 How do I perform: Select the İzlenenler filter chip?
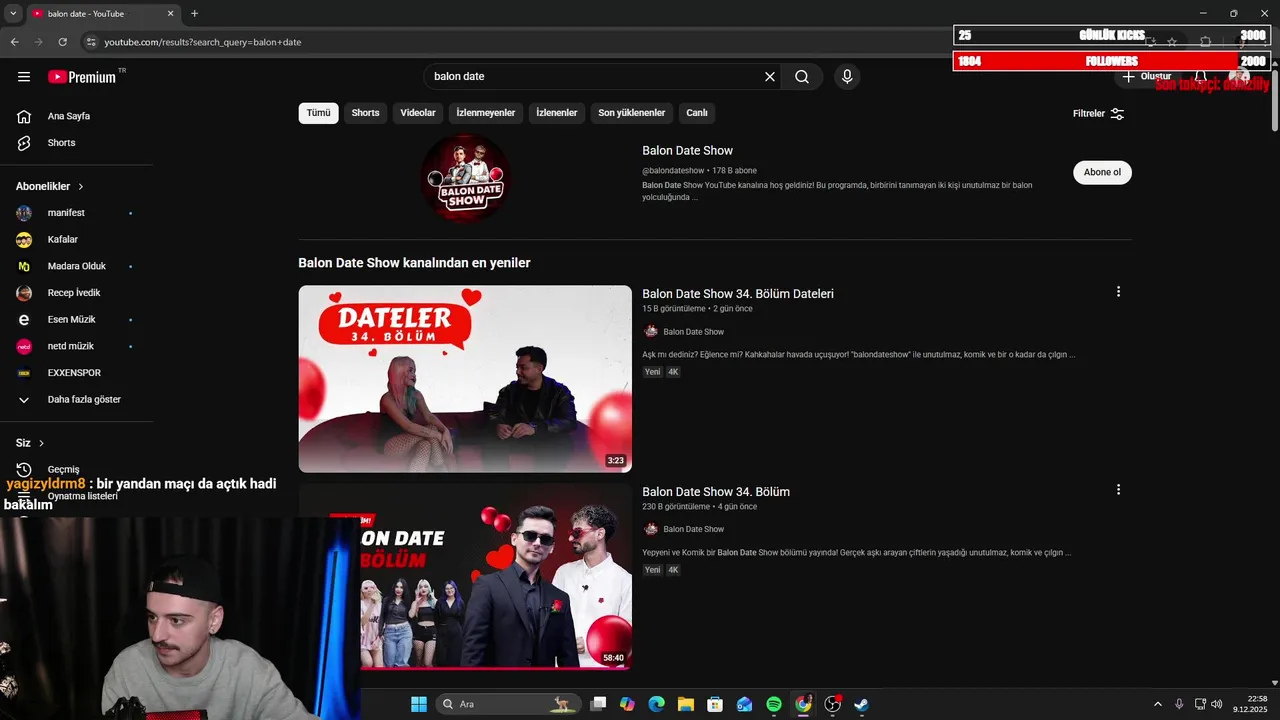[x=557, y=113]
